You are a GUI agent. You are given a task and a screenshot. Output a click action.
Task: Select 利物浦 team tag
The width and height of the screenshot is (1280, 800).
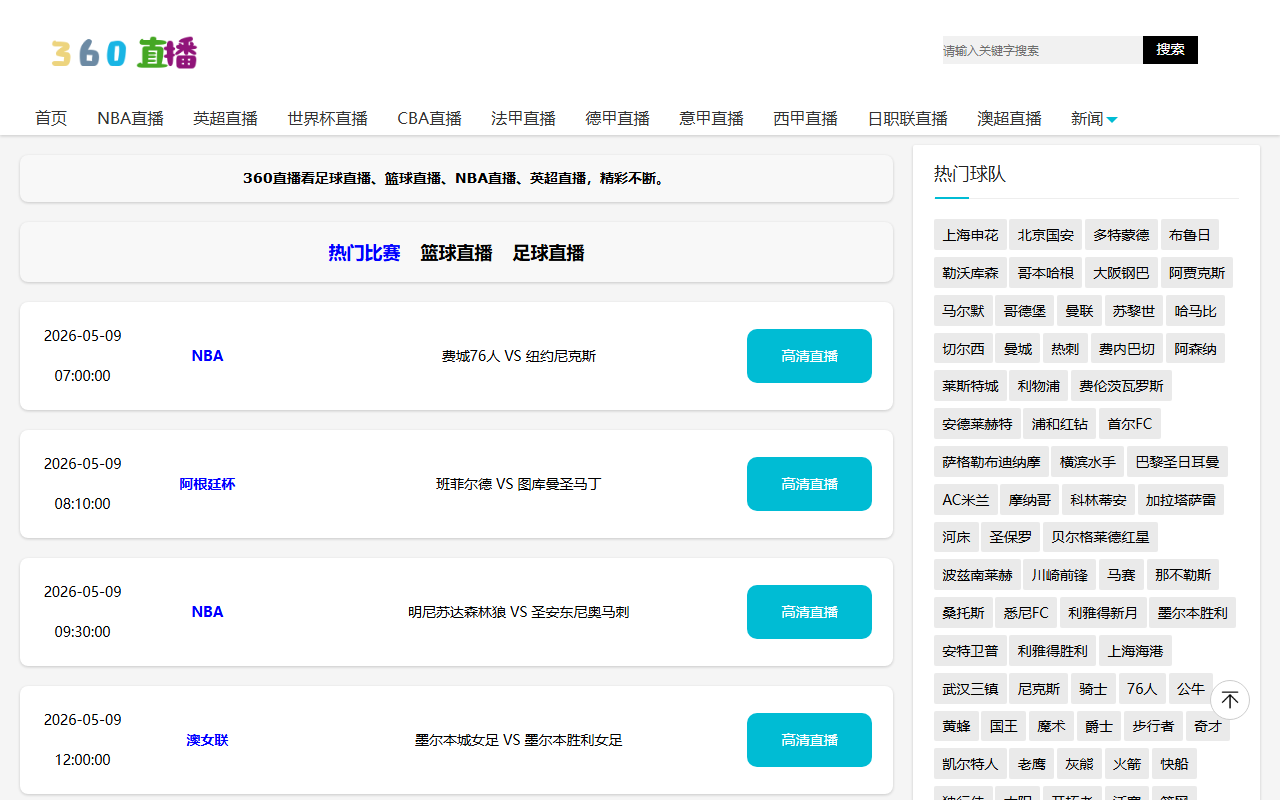(1038, 386)
